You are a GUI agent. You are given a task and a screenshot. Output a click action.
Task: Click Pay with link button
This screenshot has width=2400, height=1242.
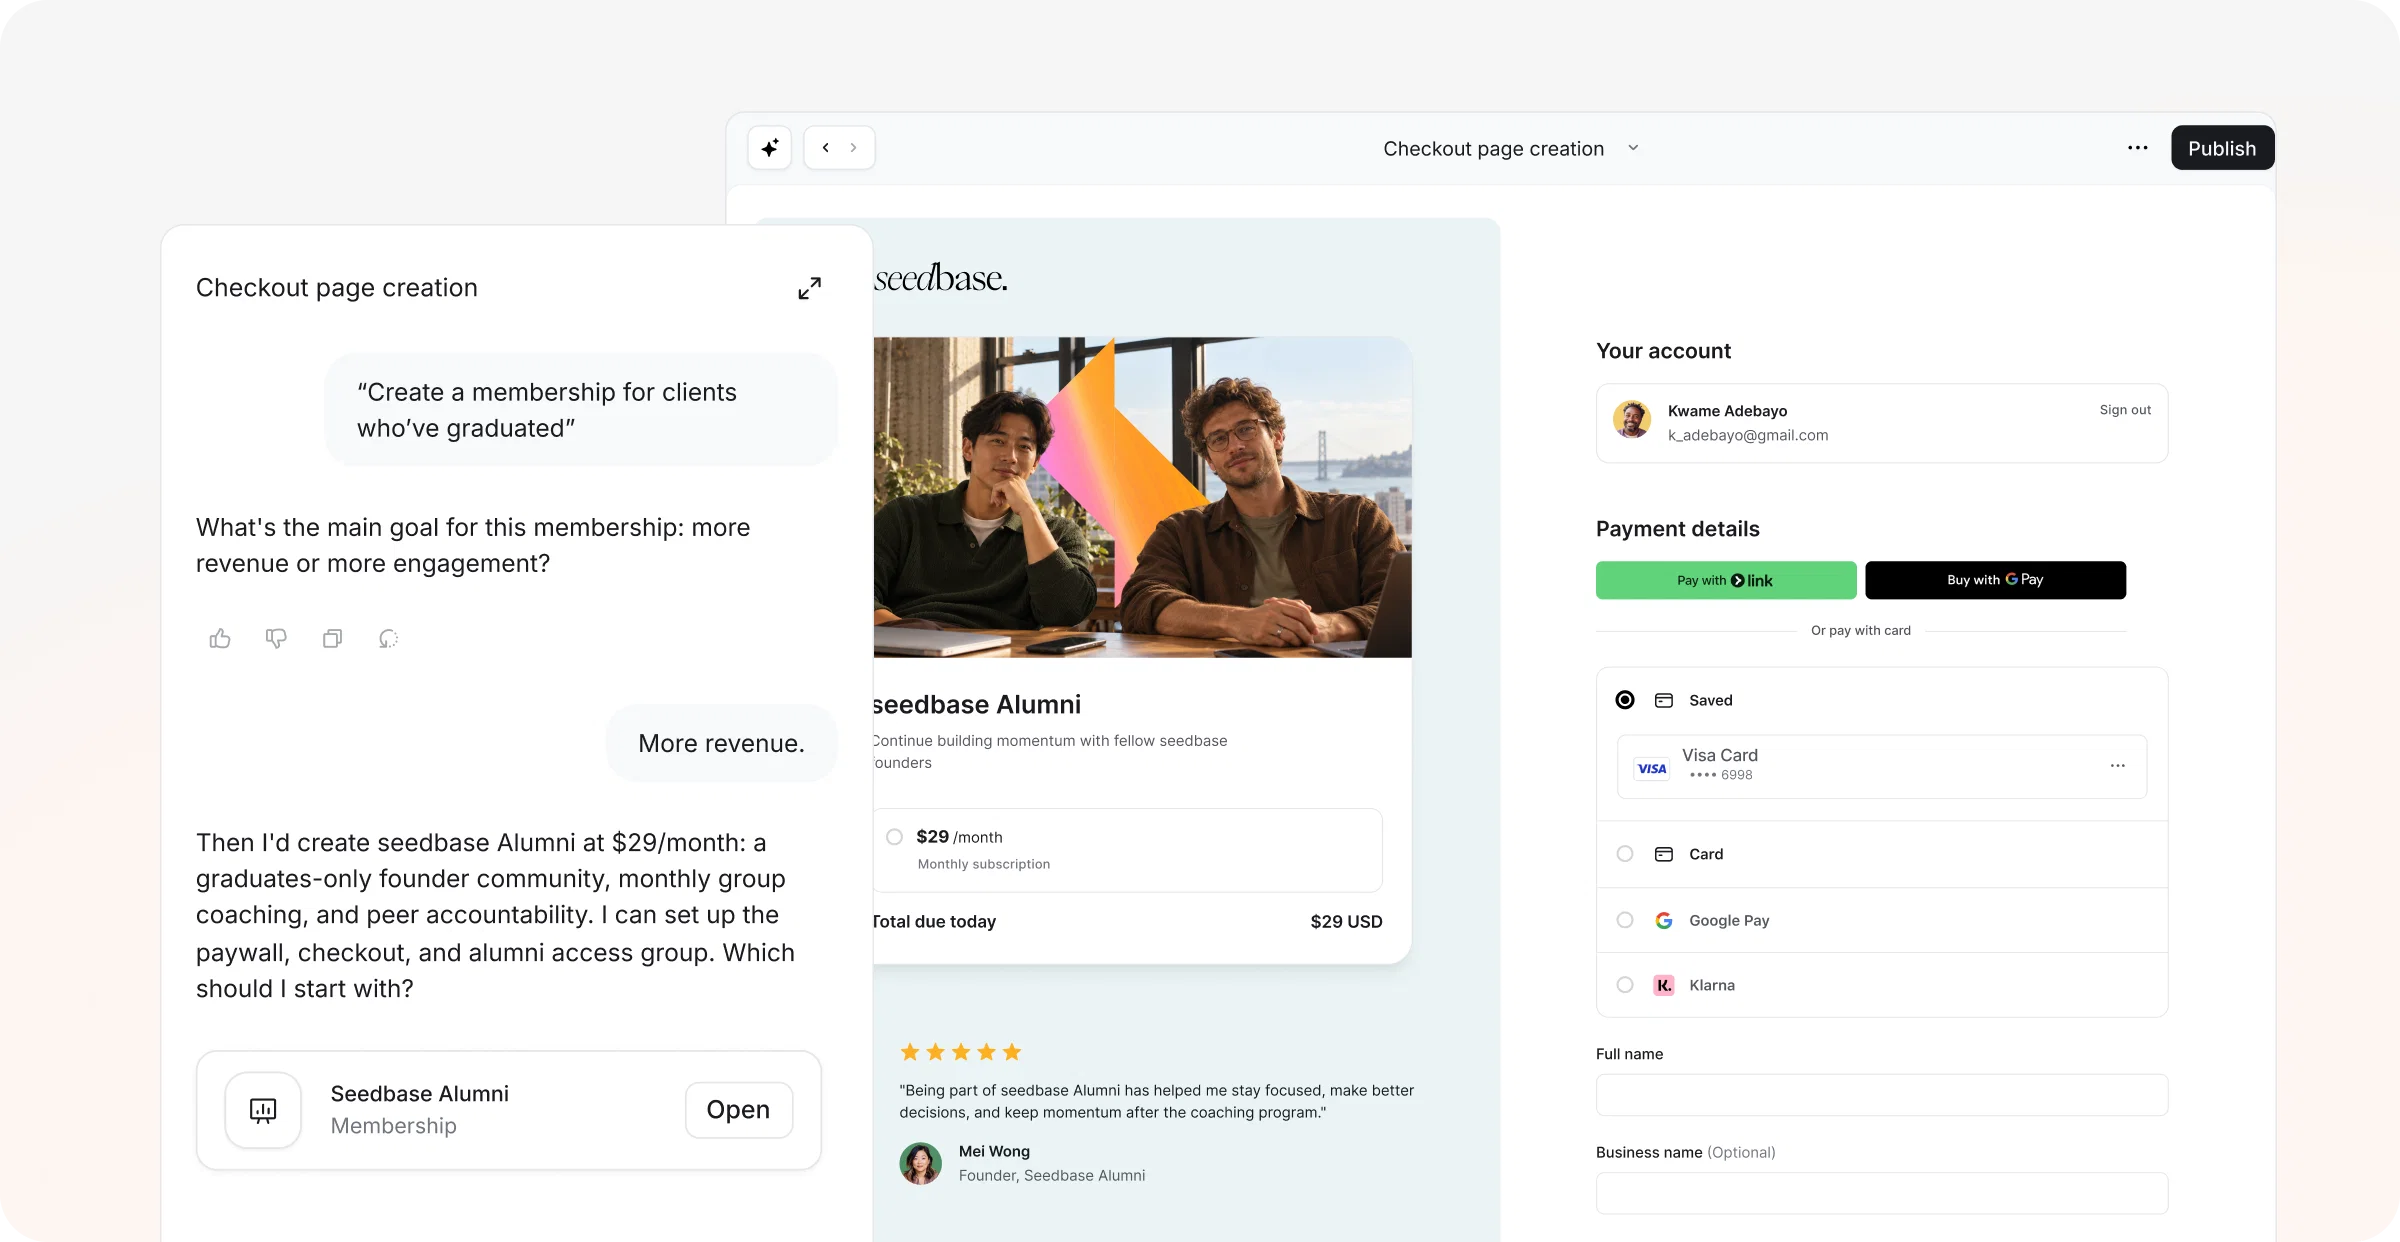click(x=1726, y=580)
